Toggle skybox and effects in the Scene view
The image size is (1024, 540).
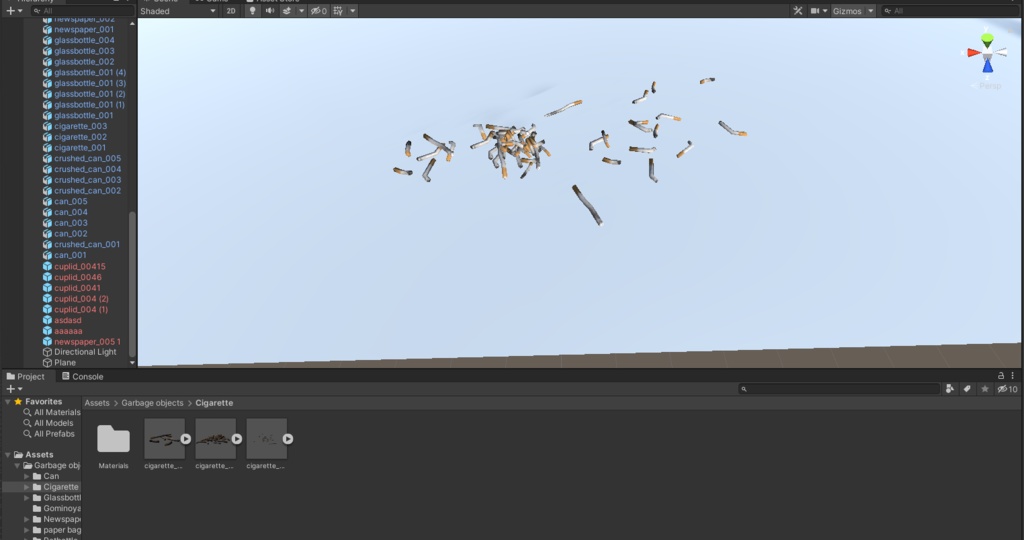pos(287,11)
